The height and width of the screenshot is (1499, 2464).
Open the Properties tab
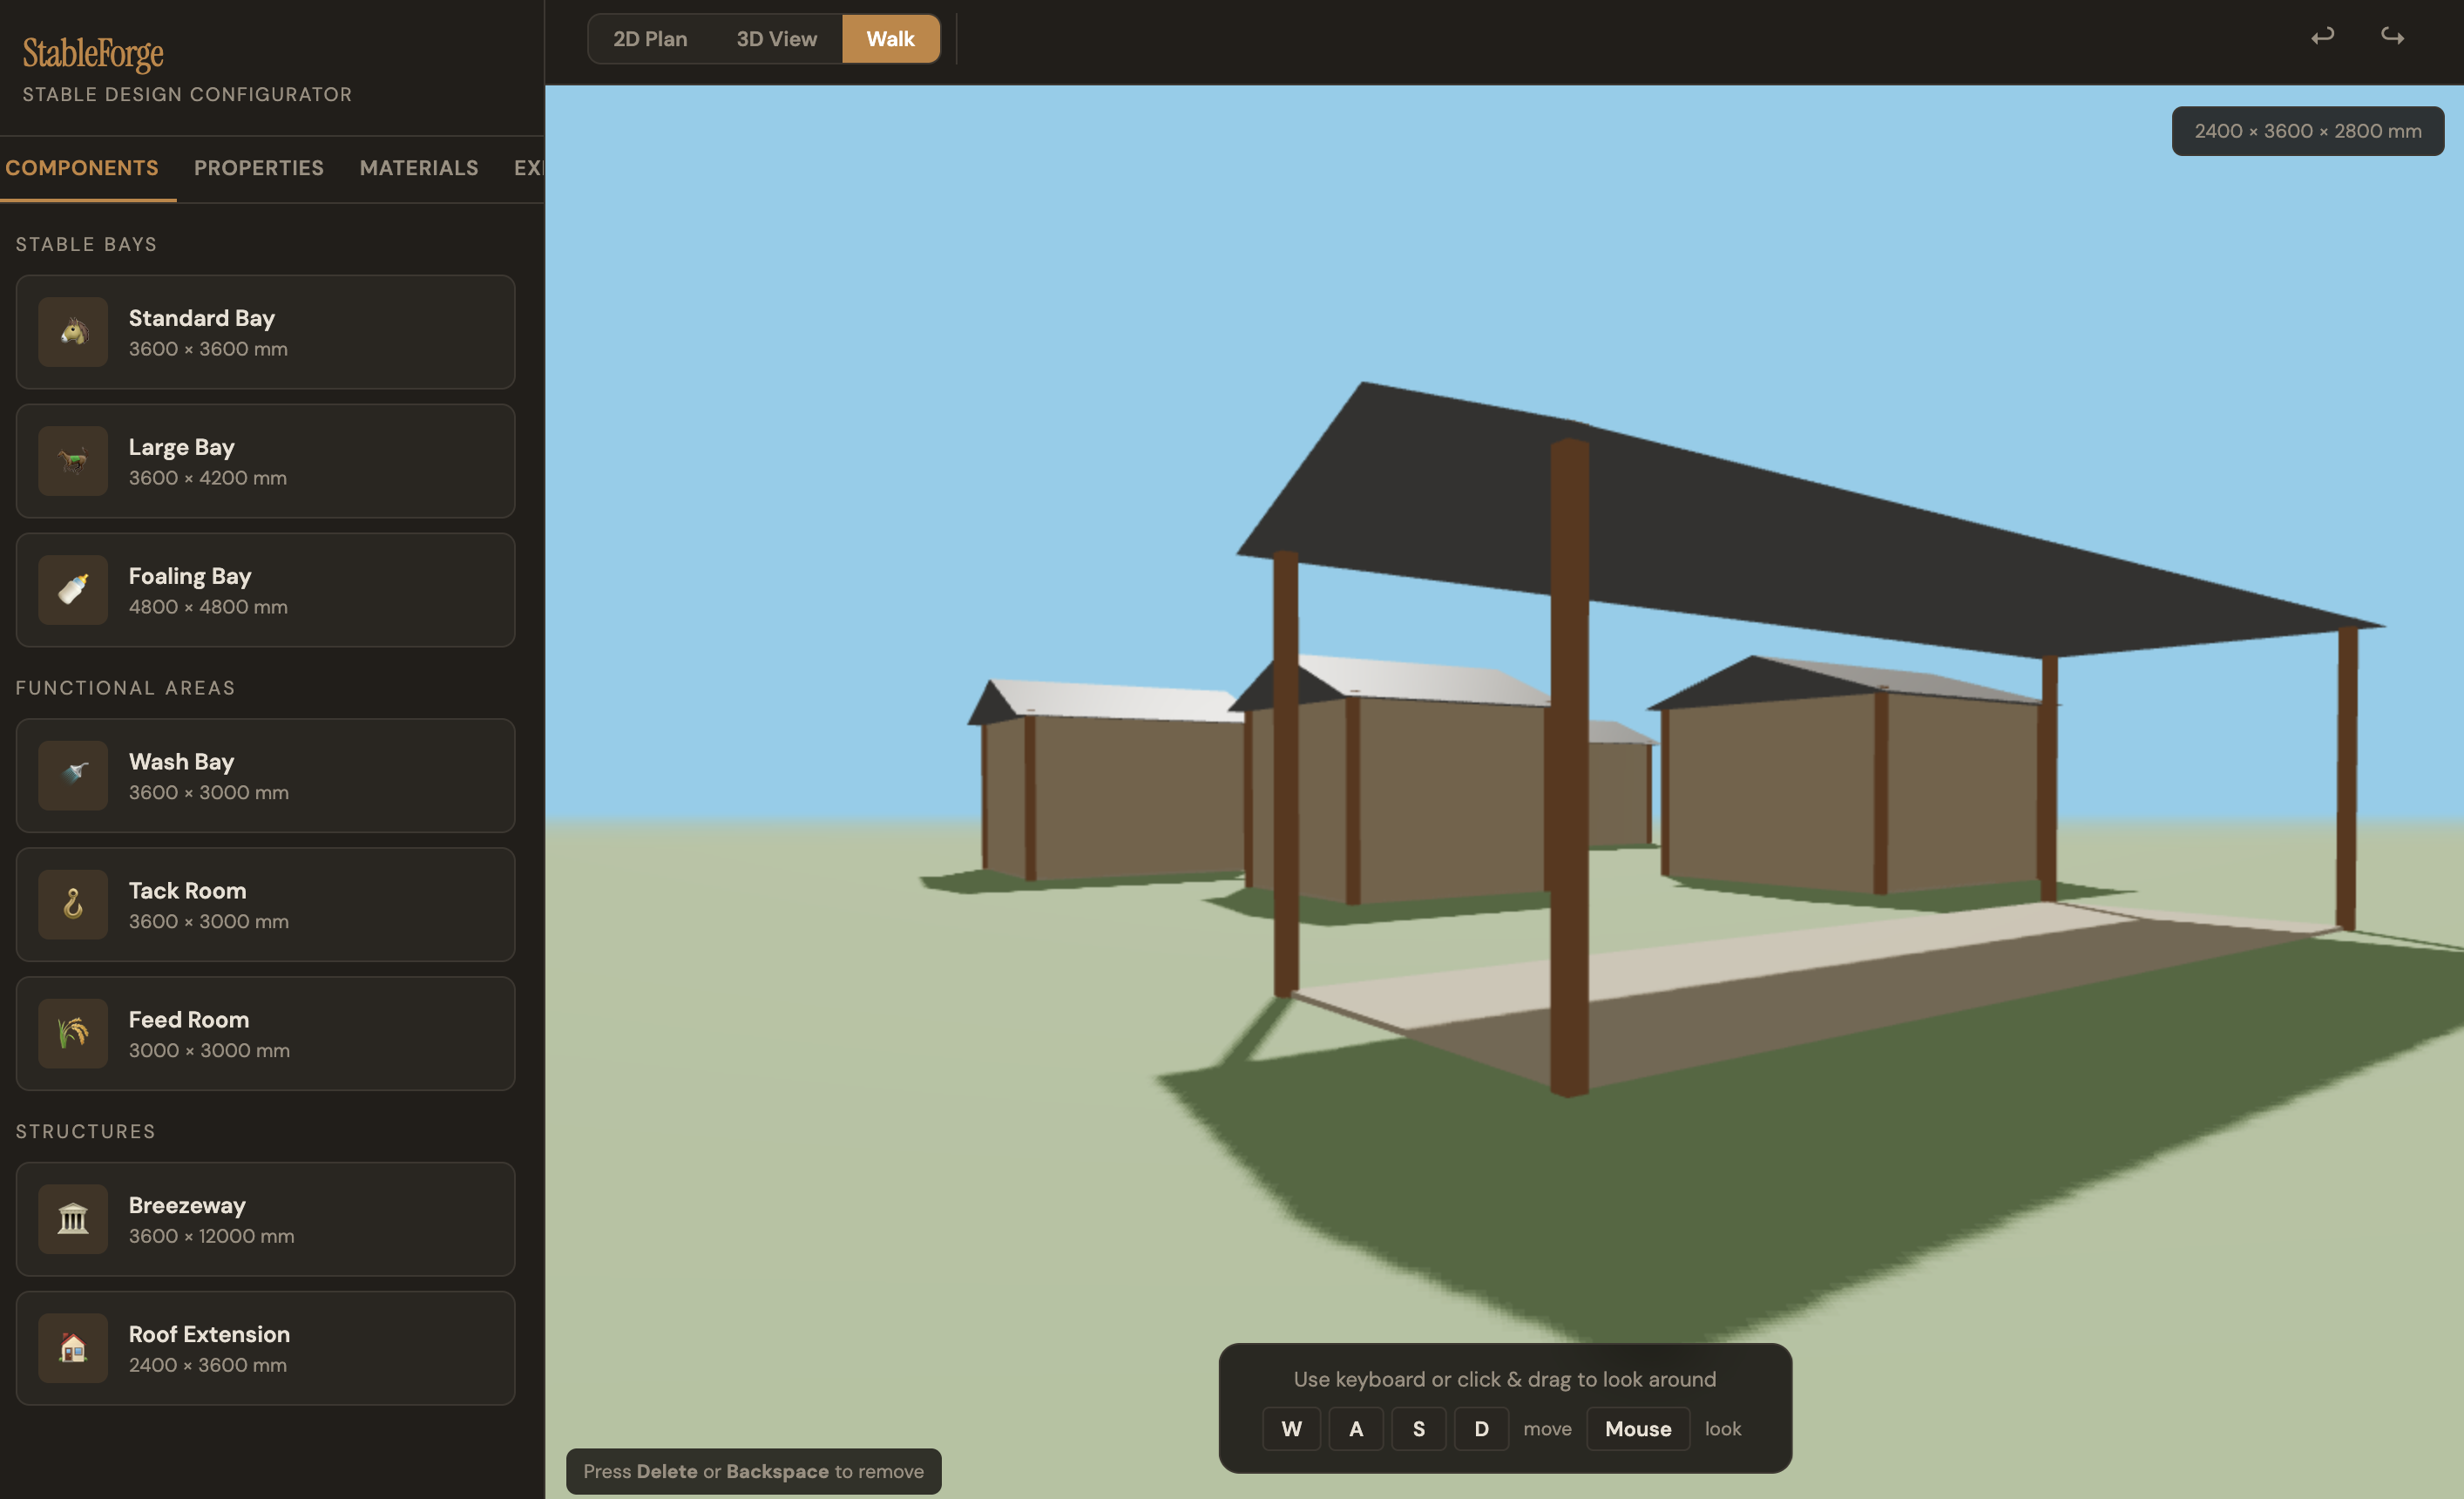pos(259,168)
